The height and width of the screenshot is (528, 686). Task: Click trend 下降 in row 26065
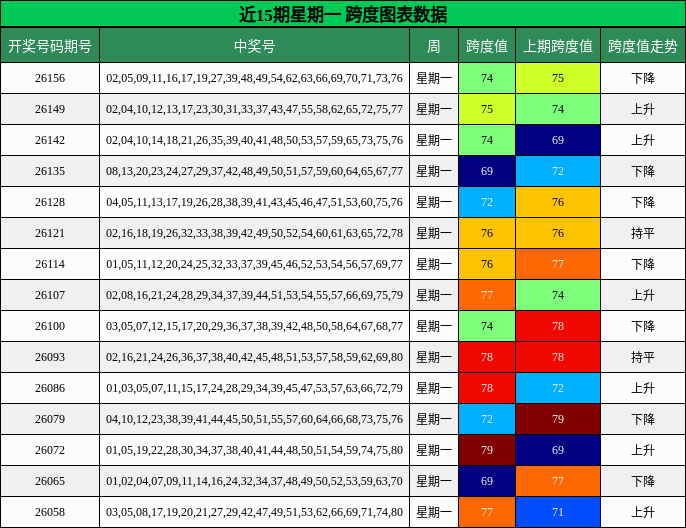click(x=643, y=482)
